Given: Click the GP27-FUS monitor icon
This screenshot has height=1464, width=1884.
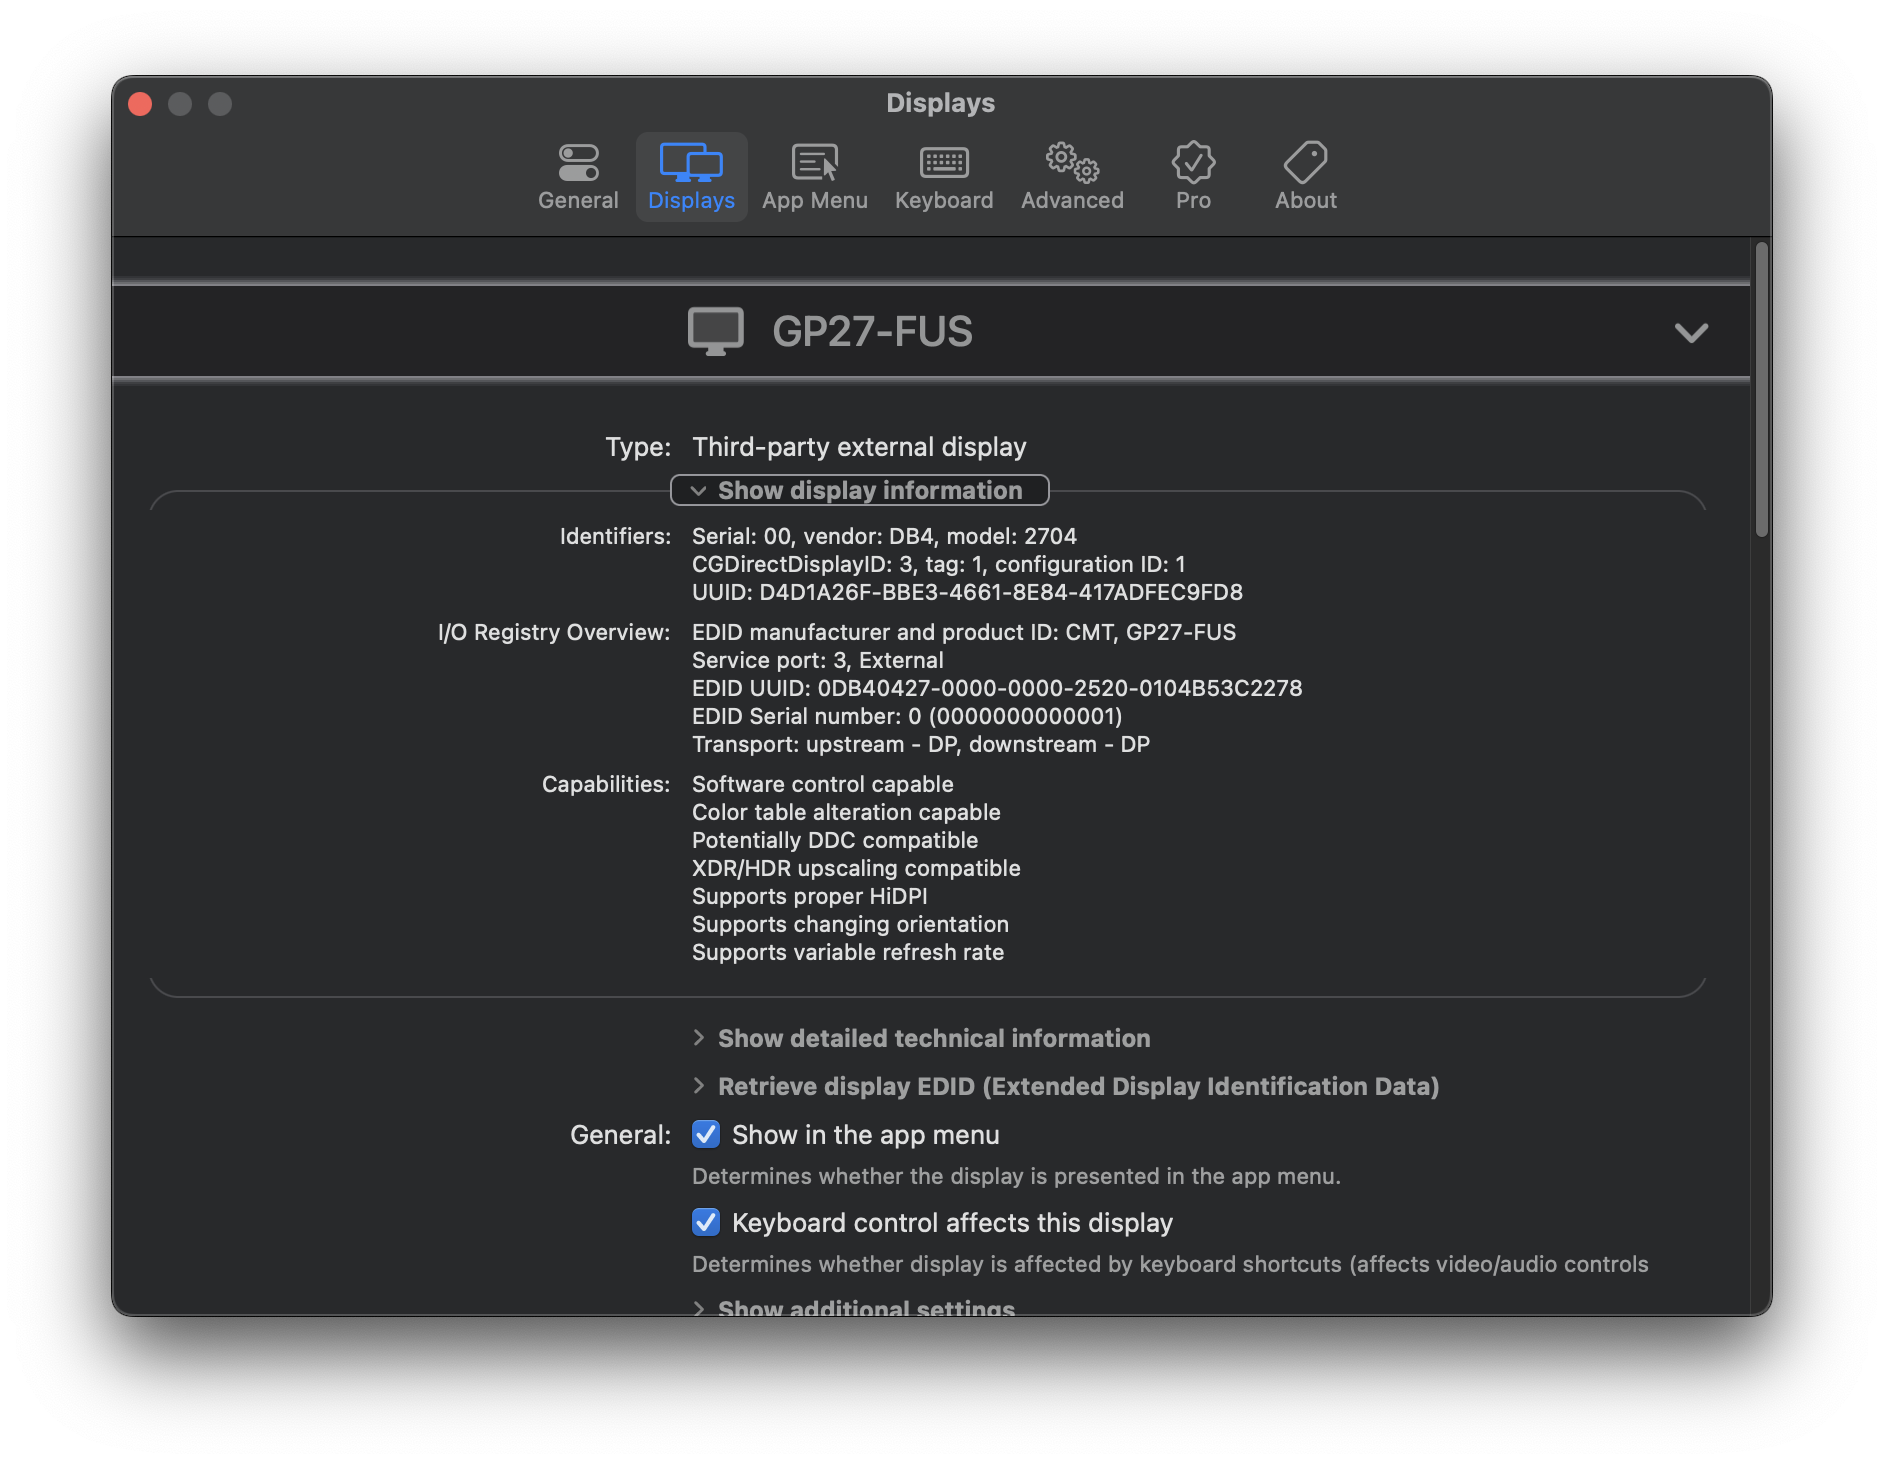Looking at the screenshot, I should 716,331.
